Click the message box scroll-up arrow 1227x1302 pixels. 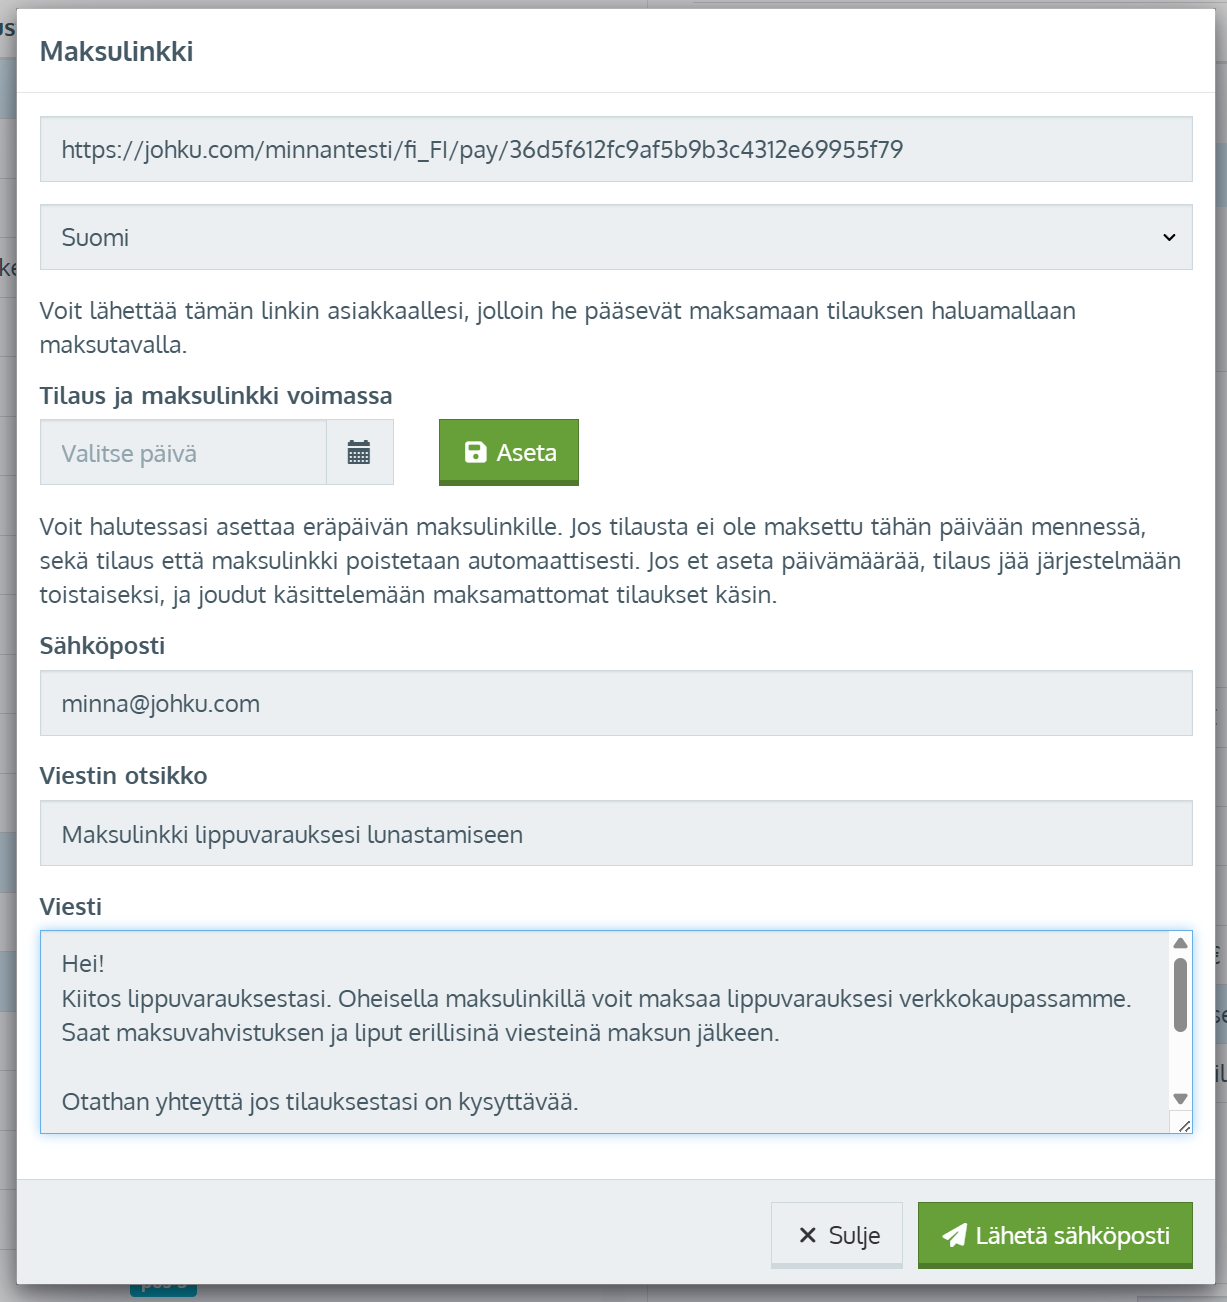(x=1180, y=943)
